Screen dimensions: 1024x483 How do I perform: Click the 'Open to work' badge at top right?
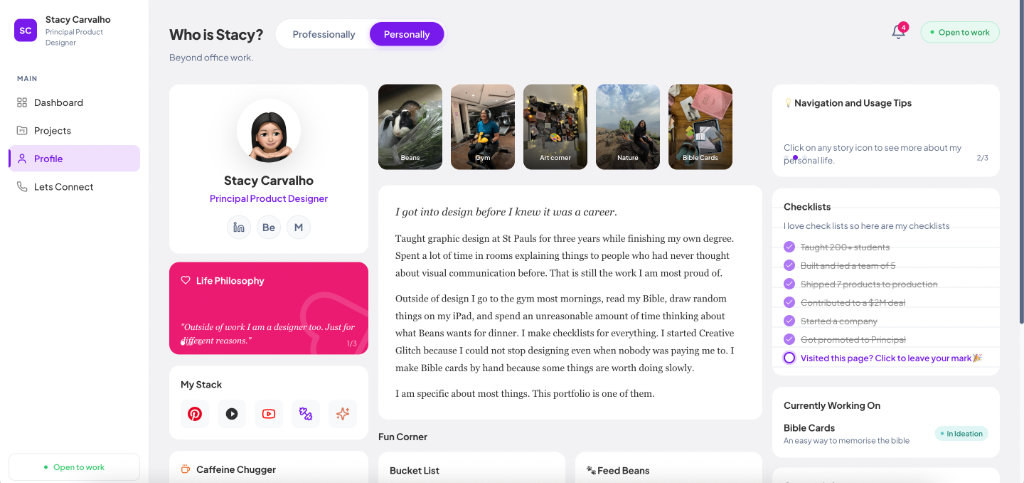click(x=960, y=32)
